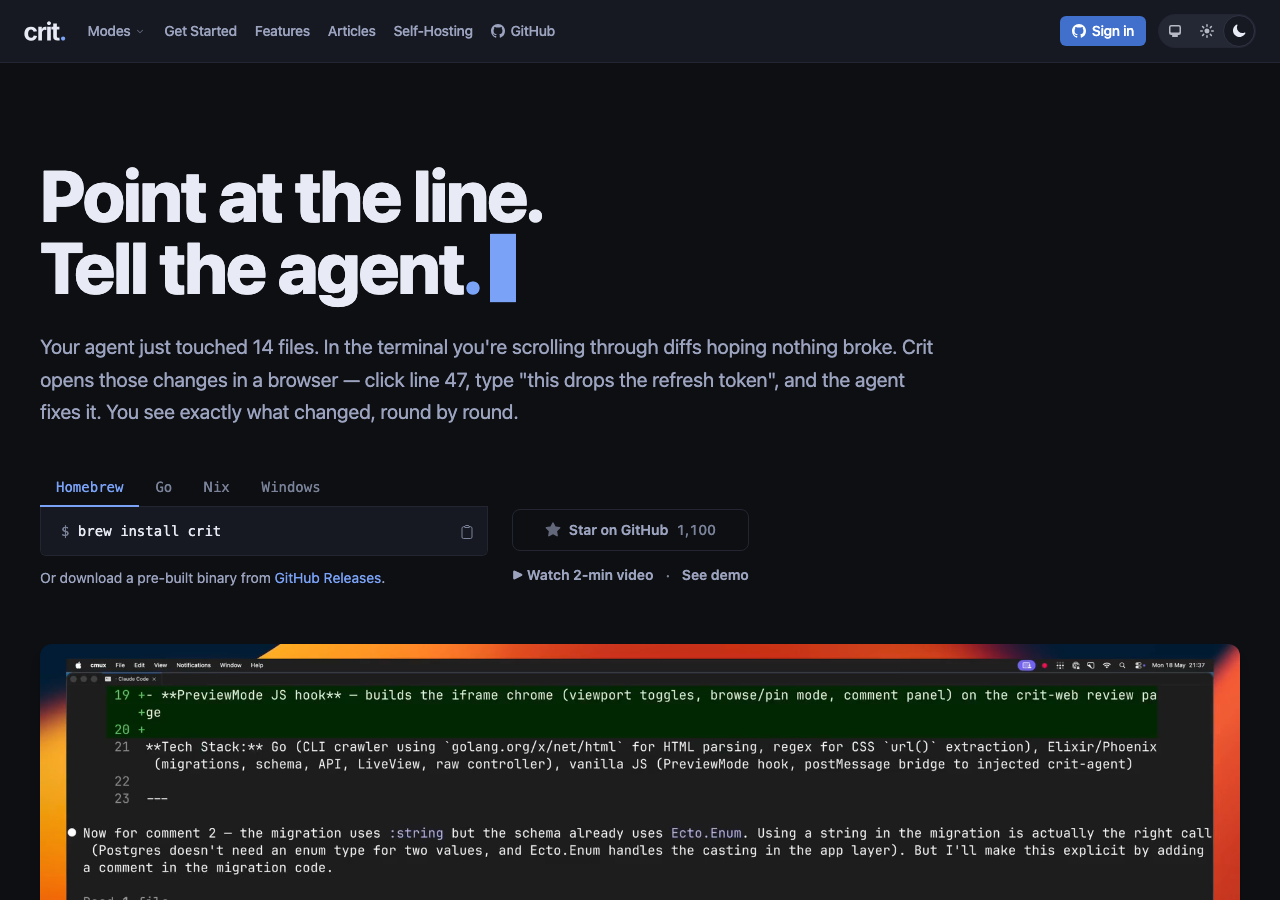This screenshot has height=900, width=1280.
Task: Click the "brew install crit" command text
Action: (149, 531)
